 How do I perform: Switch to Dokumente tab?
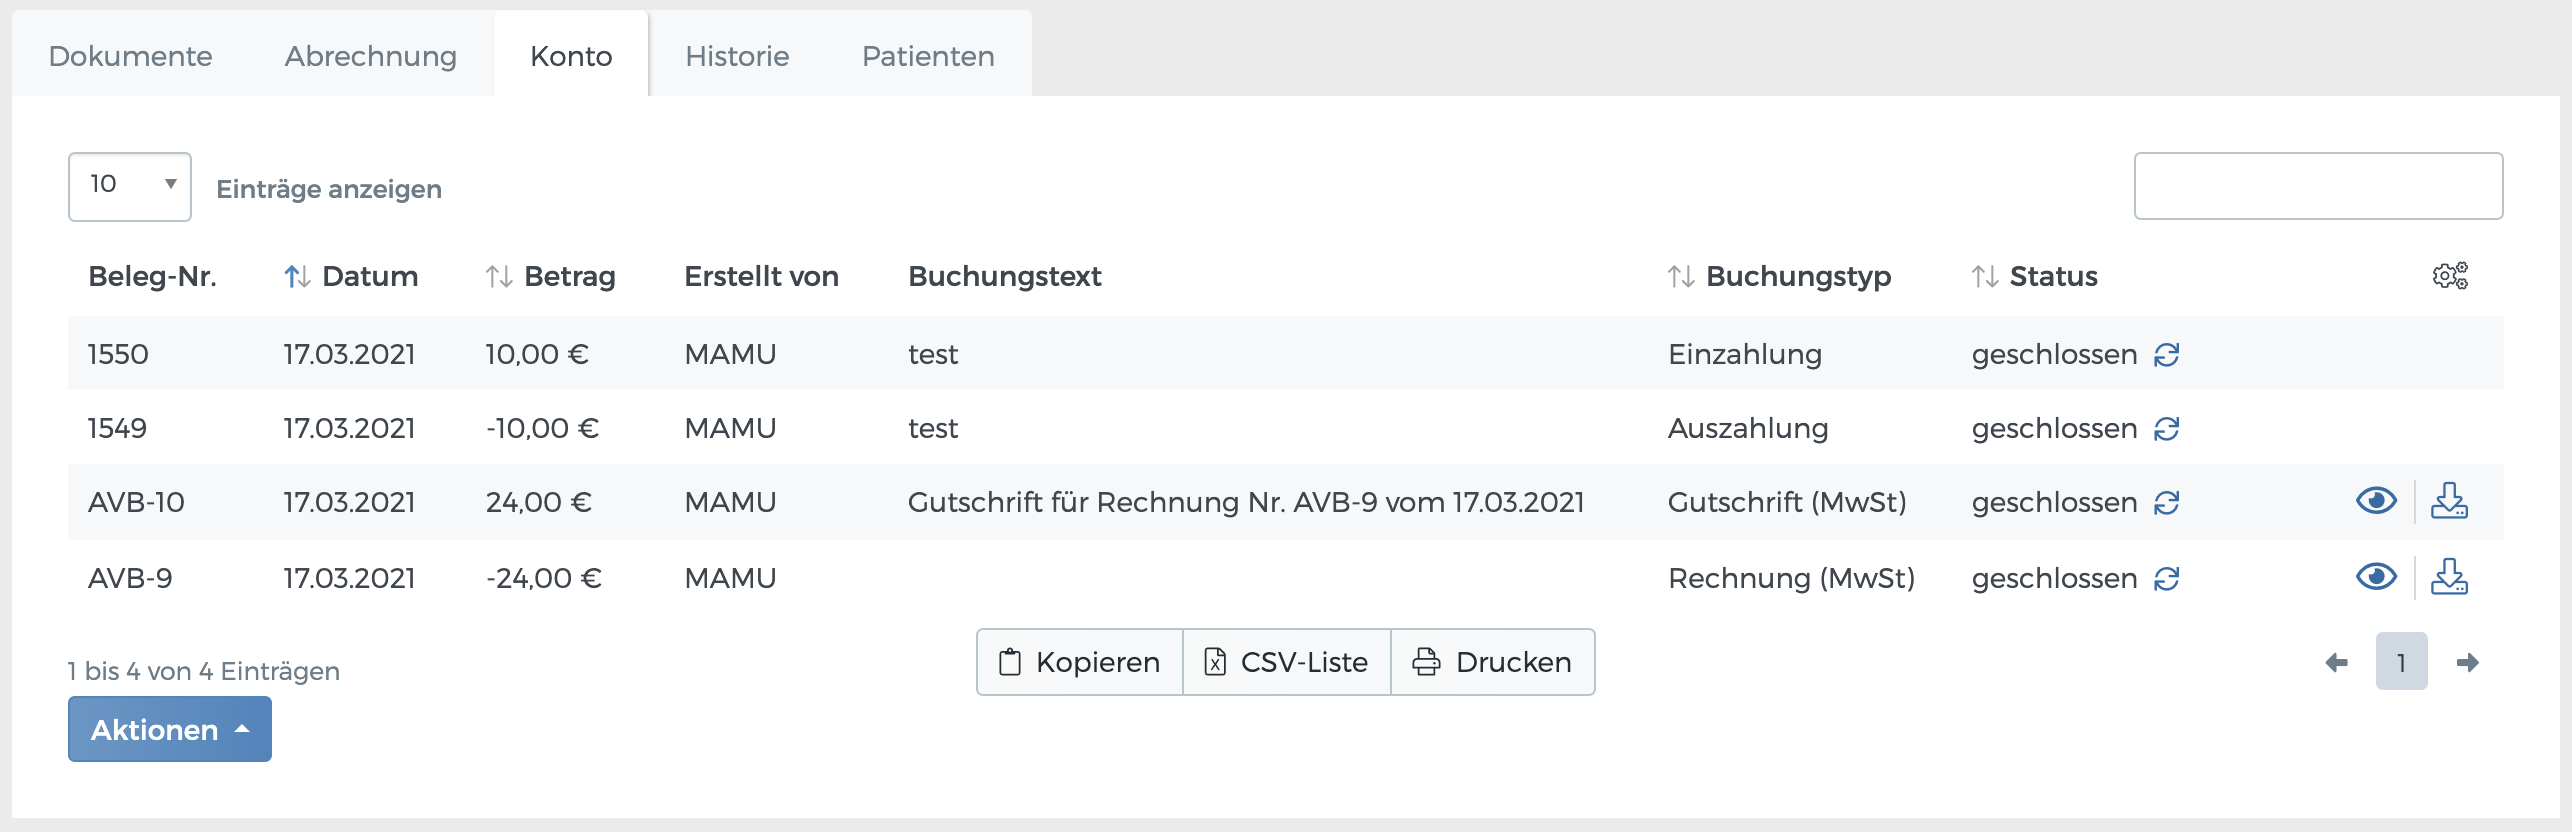(x=130, y=56)
